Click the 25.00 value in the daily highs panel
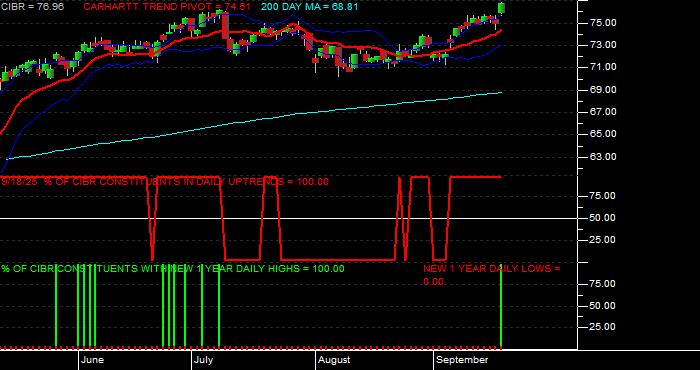Viewport: 700px width, 370px height. click(603, 327)
